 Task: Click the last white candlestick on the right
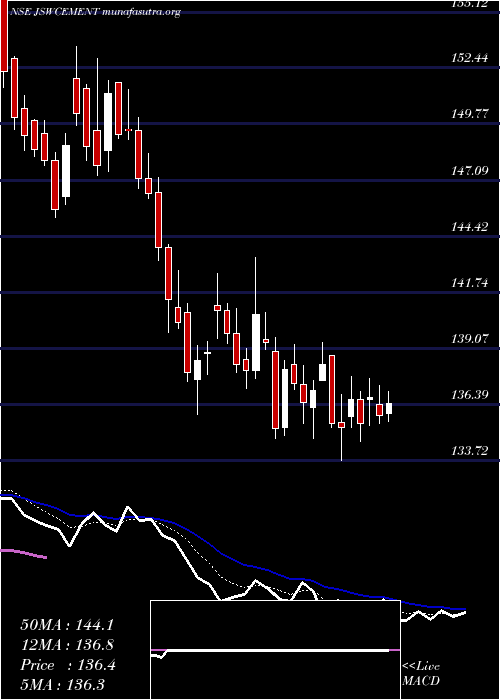[x=389, y=408]
